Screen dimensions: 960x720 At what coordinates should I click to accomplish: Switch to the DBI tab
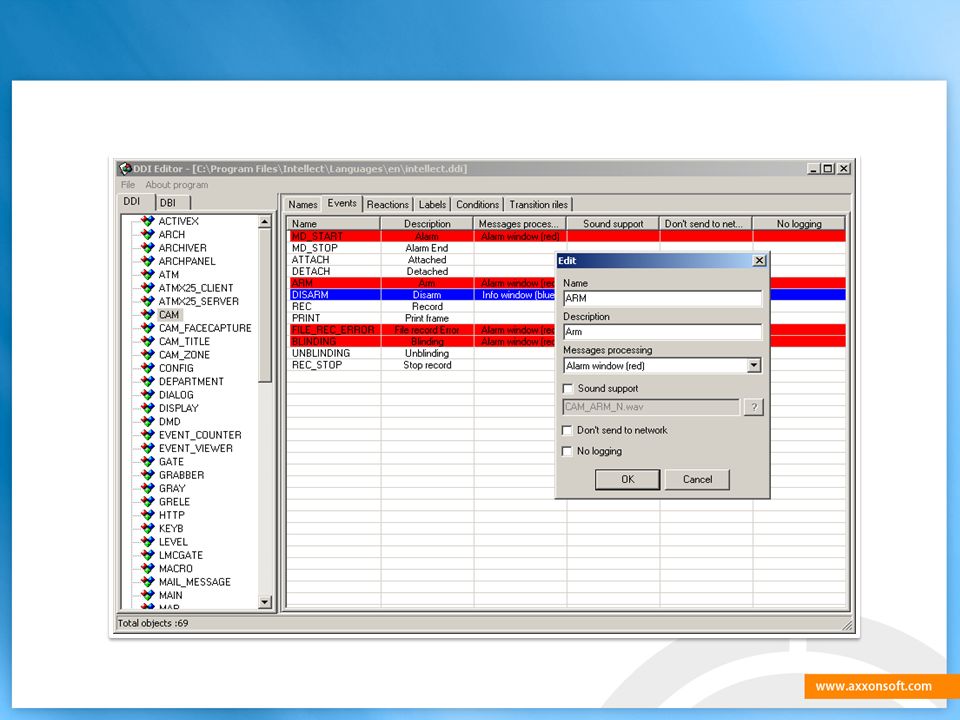tap(168, 203)
